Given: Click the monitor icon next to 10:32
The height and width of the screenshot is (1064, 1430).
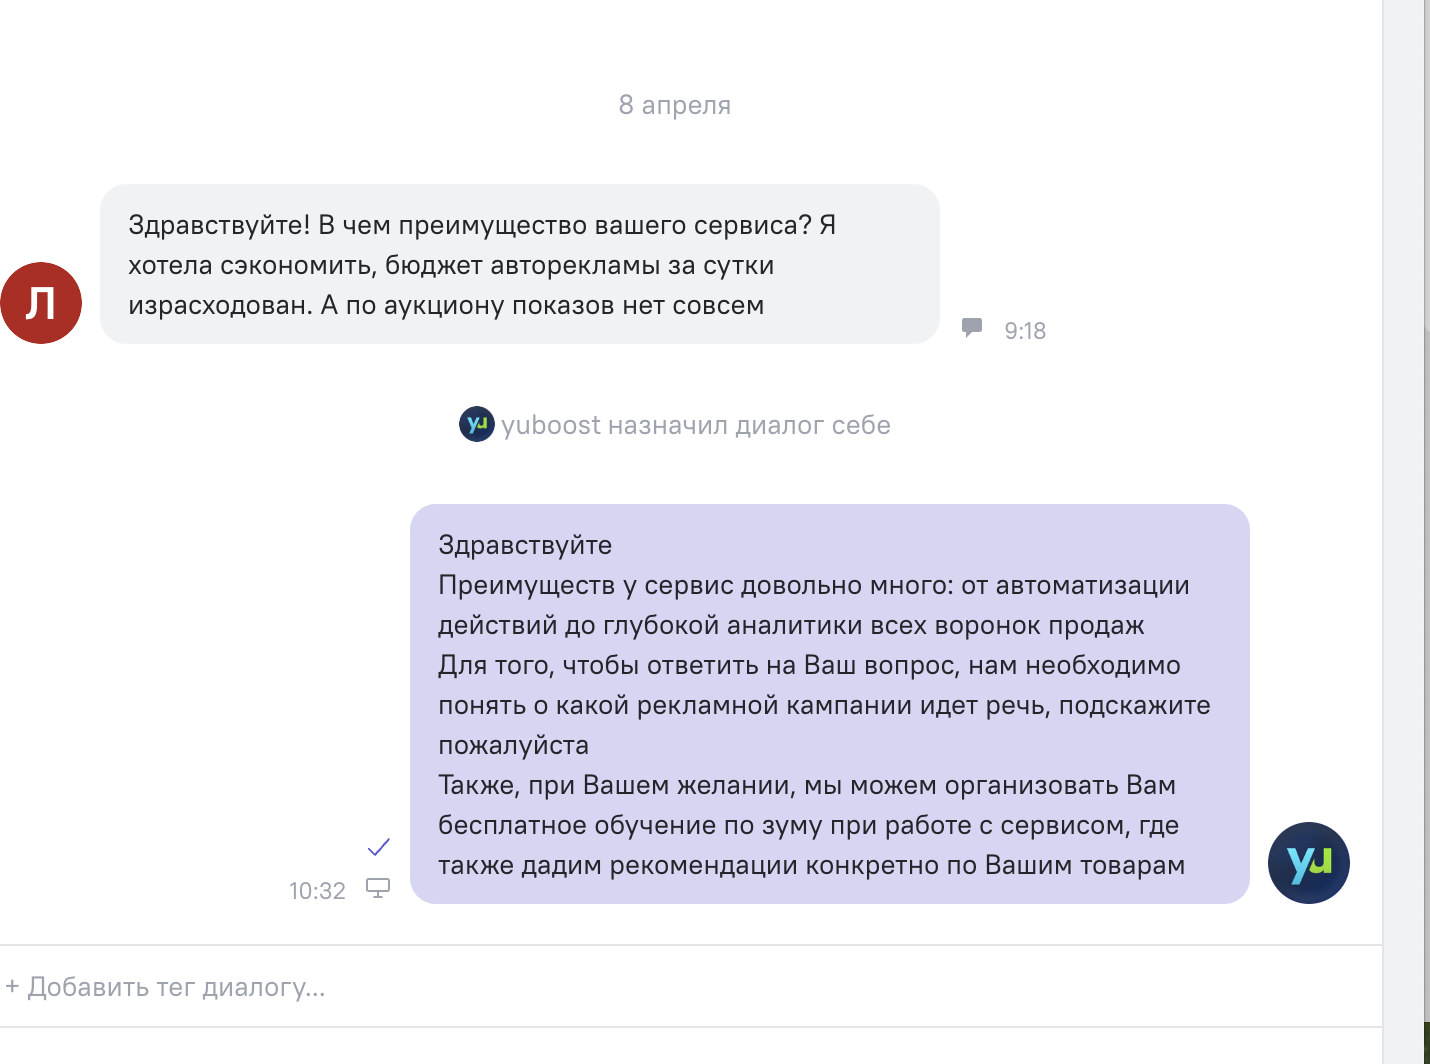Looking at the screenshot, I should [378, 888].
